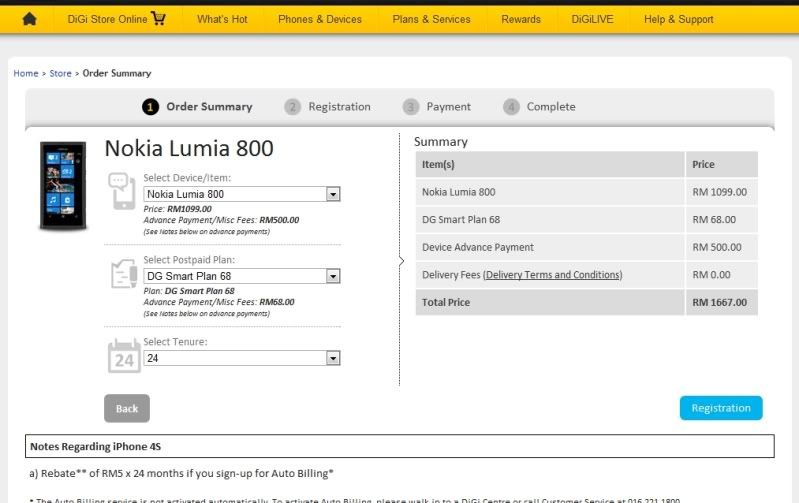This screenshot has width=799, height=503.
Task: Follow the Store breadcrumb link
Action: point(60,73)
